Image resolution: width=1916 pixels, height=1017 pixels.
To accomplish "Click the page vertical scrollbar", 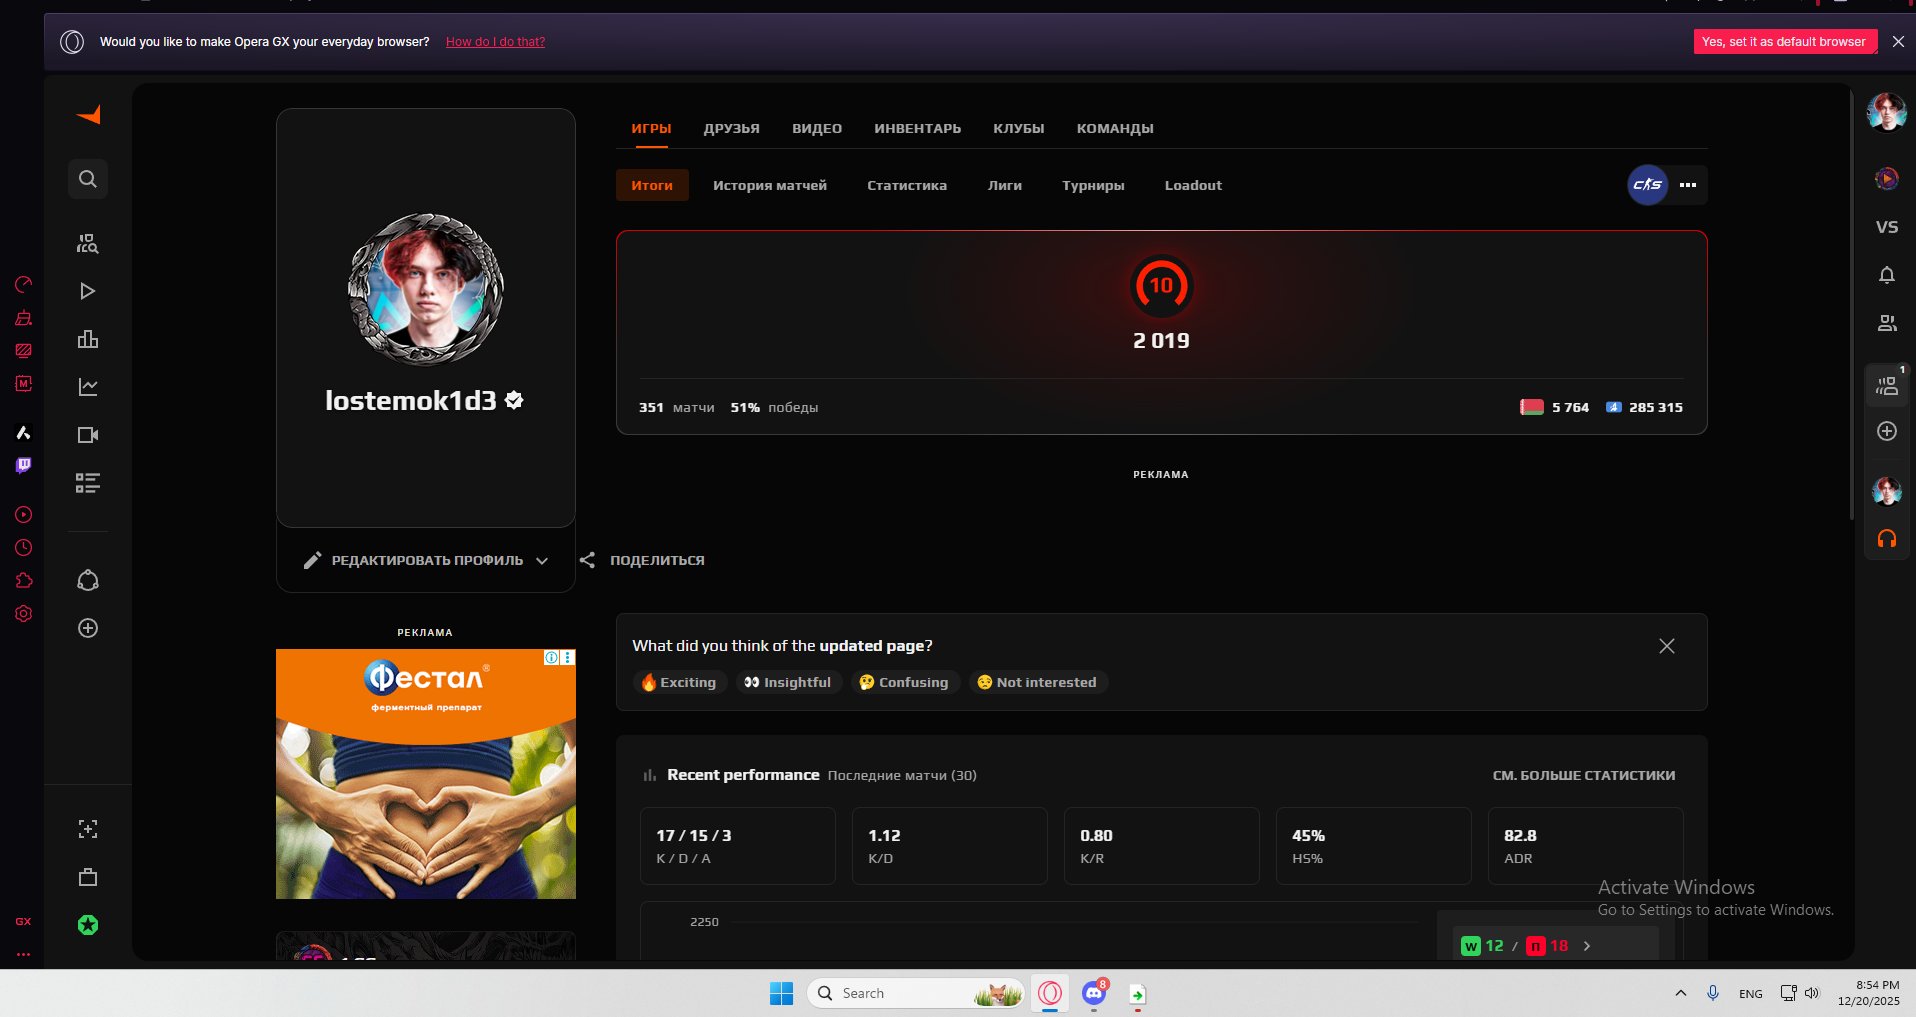I will (1851, 300).
